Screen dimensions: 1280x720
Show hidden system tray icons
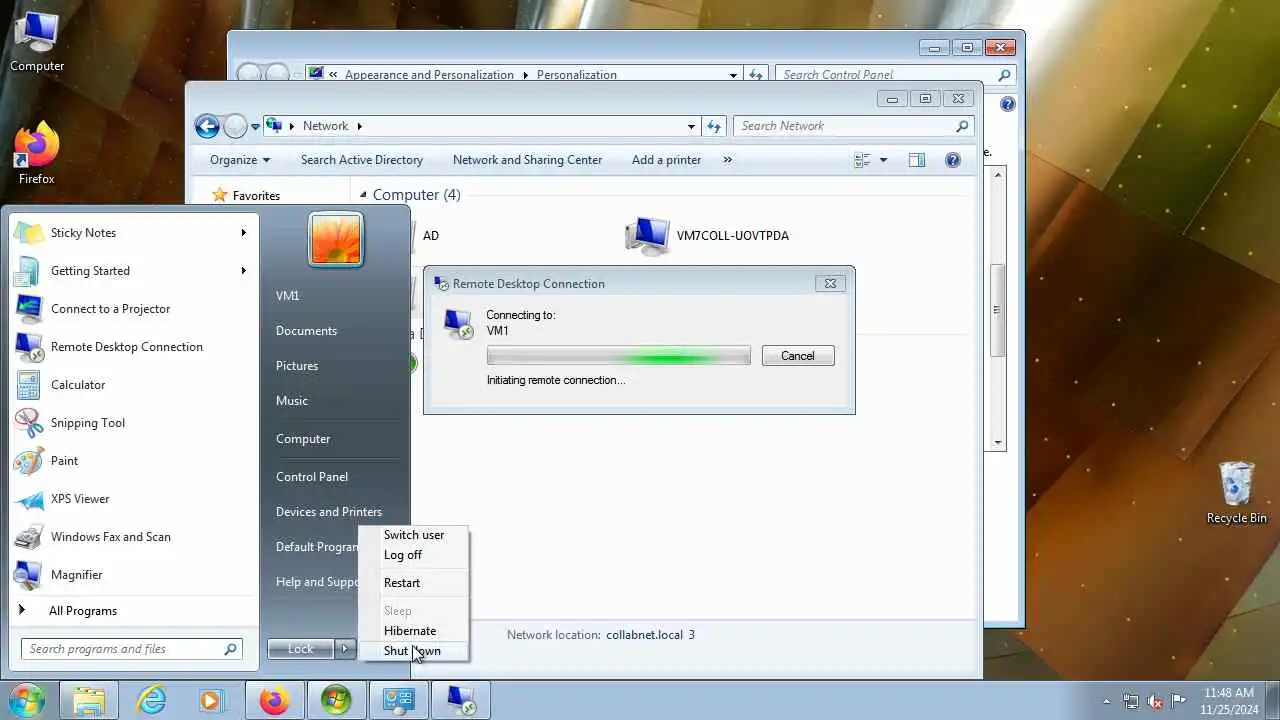tap(1106, 701)
